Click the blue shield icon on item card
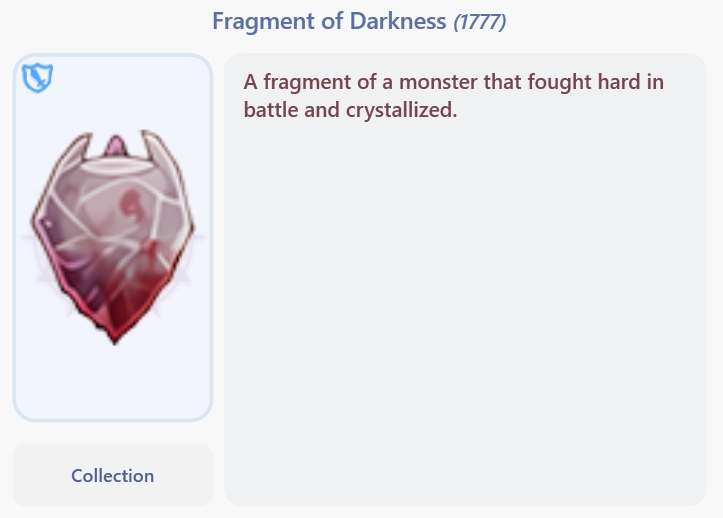 point(38,78)
